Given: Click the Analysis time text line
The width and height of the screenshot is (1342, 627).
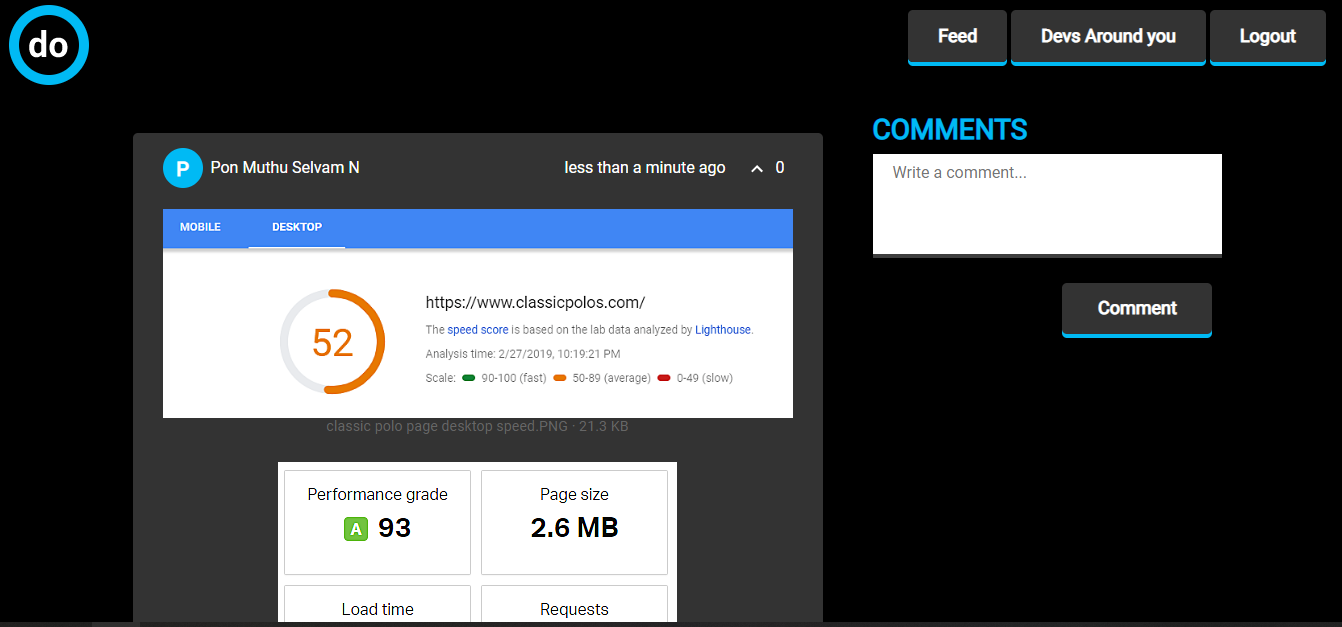Looking at the screenshot, I should click(523, 354).
